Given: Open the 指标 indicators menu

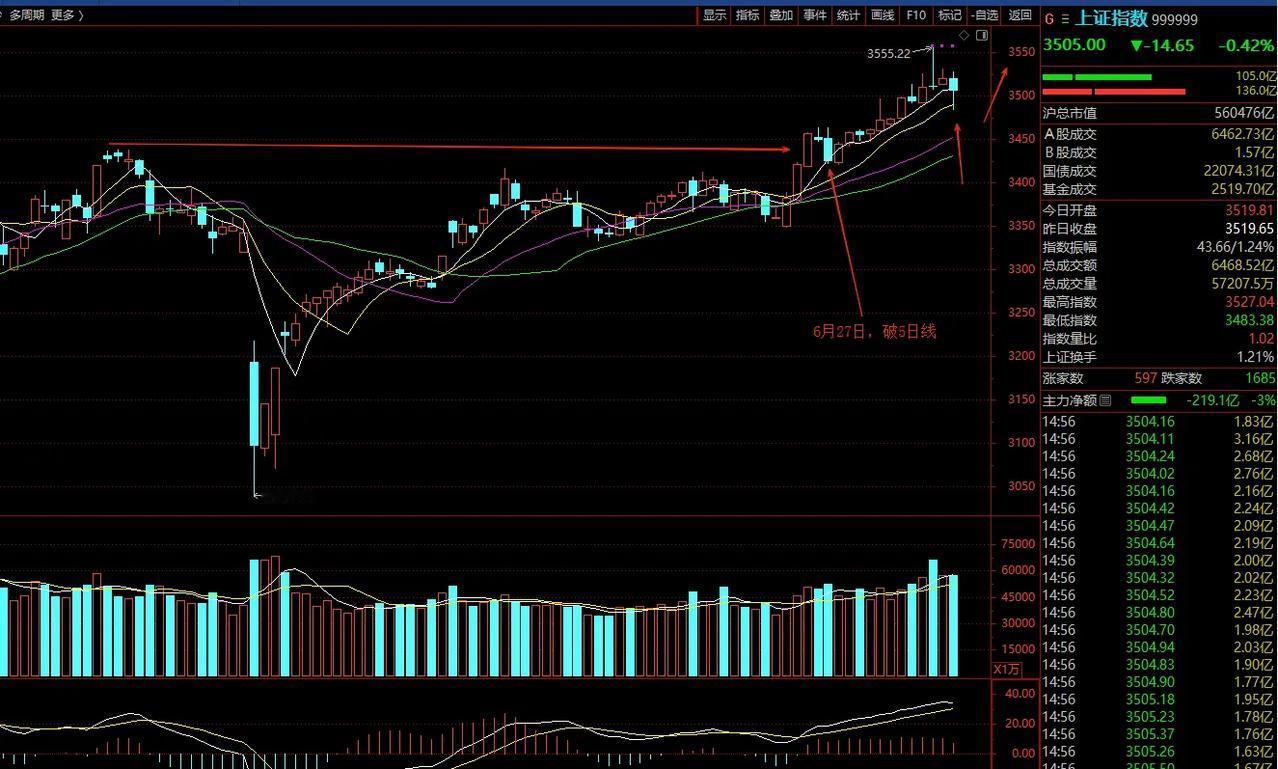Looking at the screenshot, I should 747,15.
